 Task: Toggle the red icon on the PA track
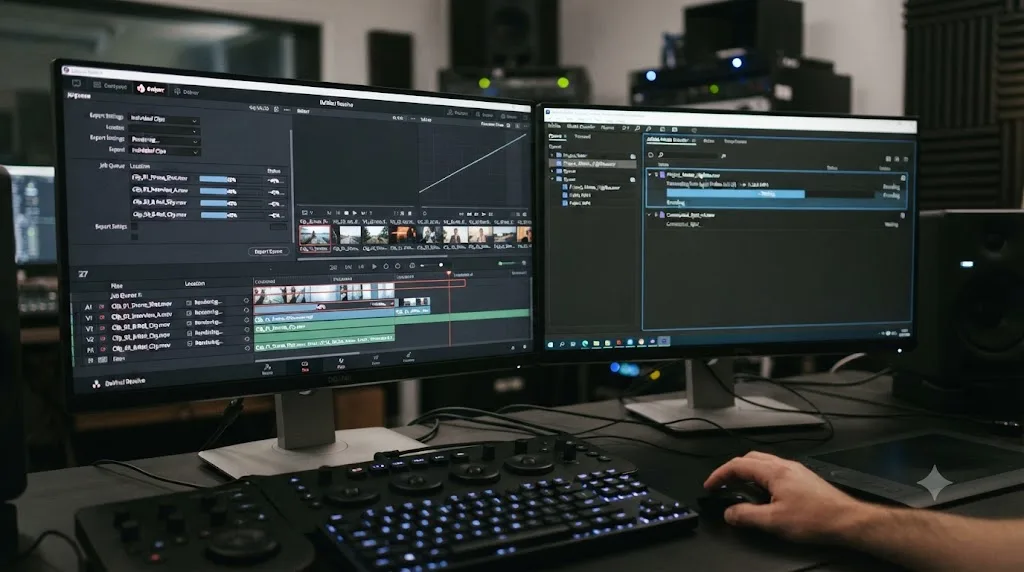(102, 349)
